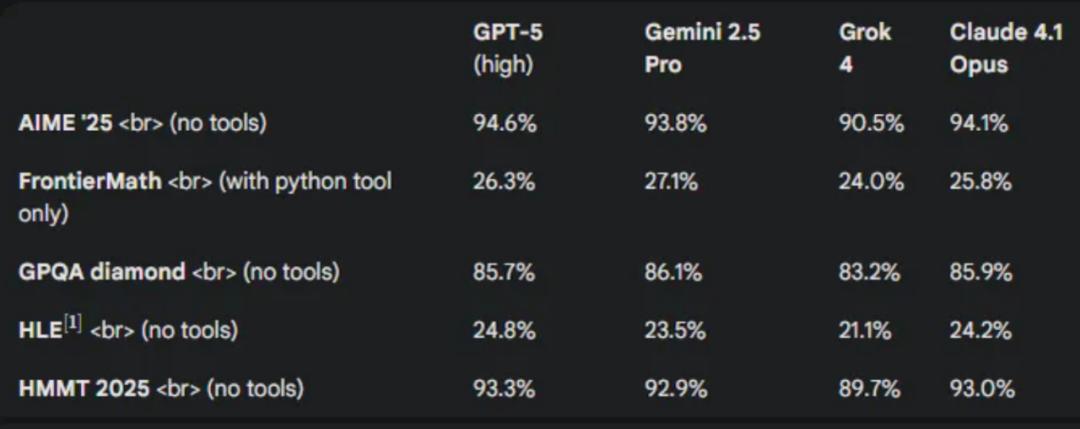Click Claude's FrontierMath score of 25.8%

(982, 182)
